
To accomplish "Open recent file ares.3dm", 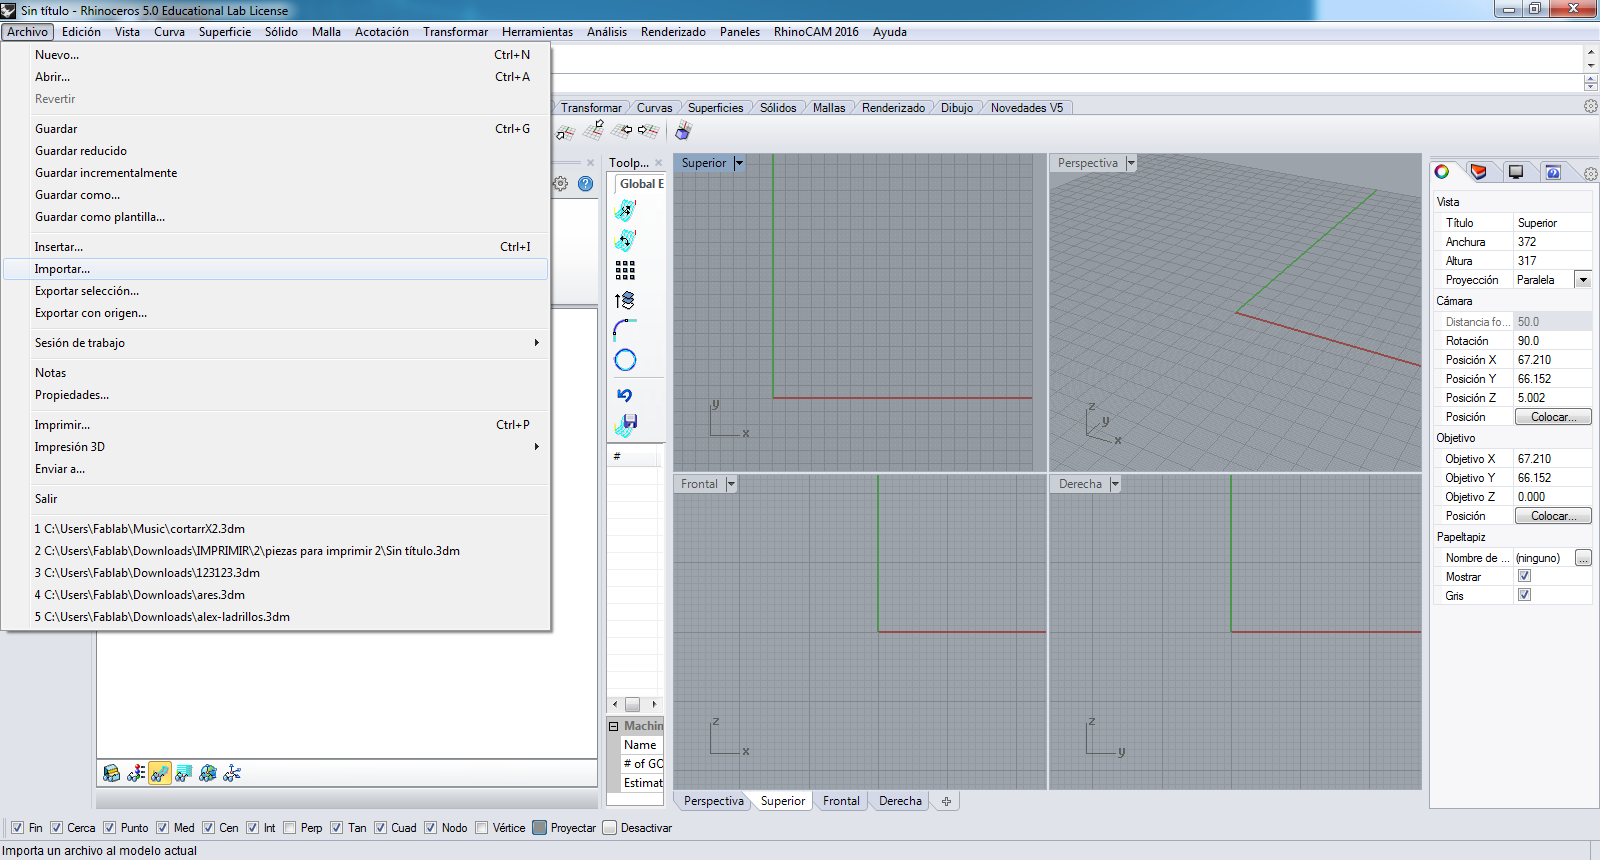I will [x=276, y=595].
